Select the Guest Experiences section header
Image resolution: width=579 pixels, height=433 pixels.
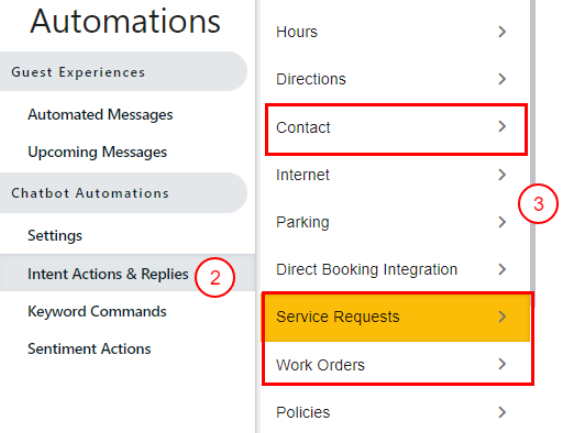tap(123, 72)
